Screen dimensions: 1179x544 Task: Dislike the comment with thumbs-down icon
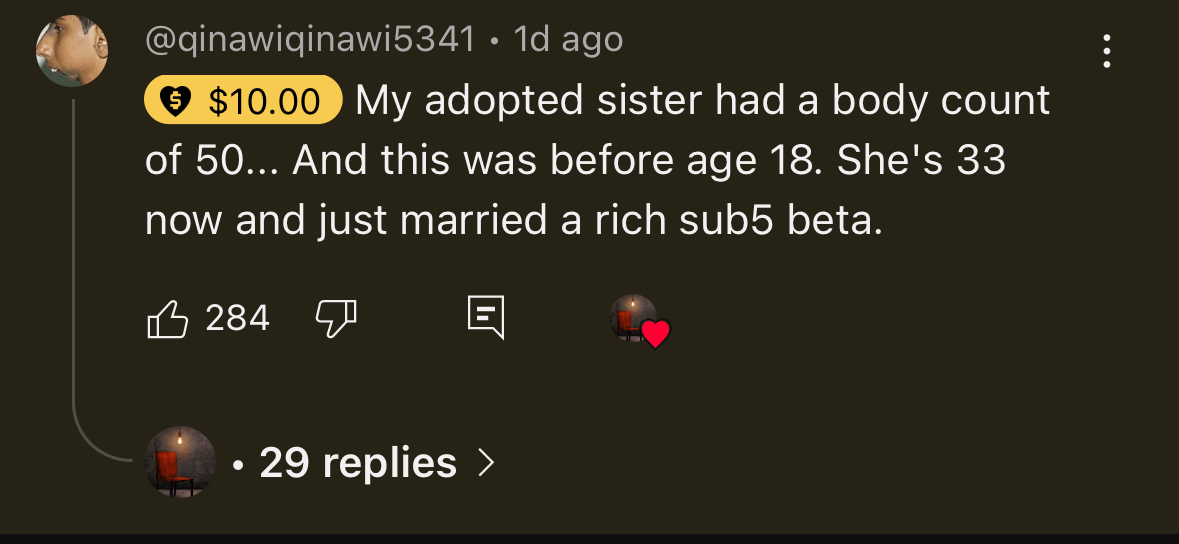[335, 319]
